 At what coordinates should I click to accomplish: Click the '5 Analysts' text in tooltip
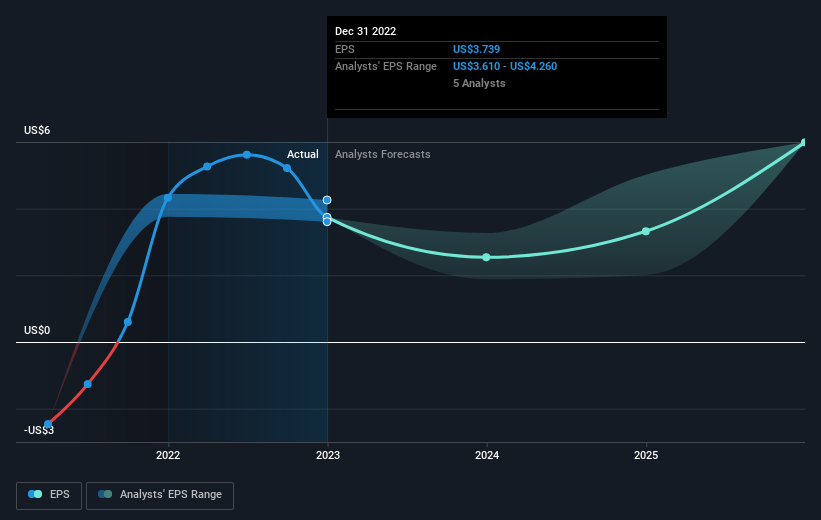(479, 83)
